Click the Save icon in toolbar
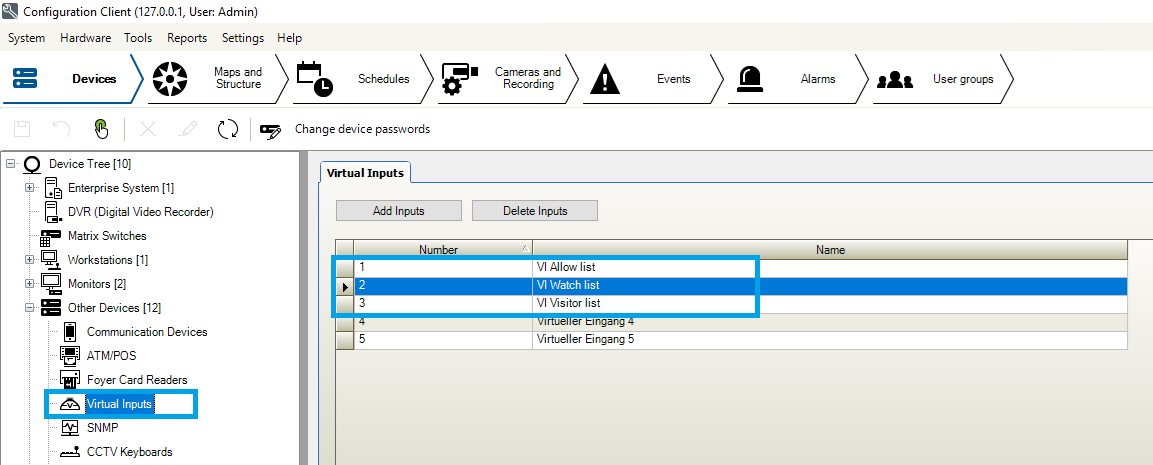This screenshot has width=1153, height=465. pyautogui.click(x=22, y=129)
